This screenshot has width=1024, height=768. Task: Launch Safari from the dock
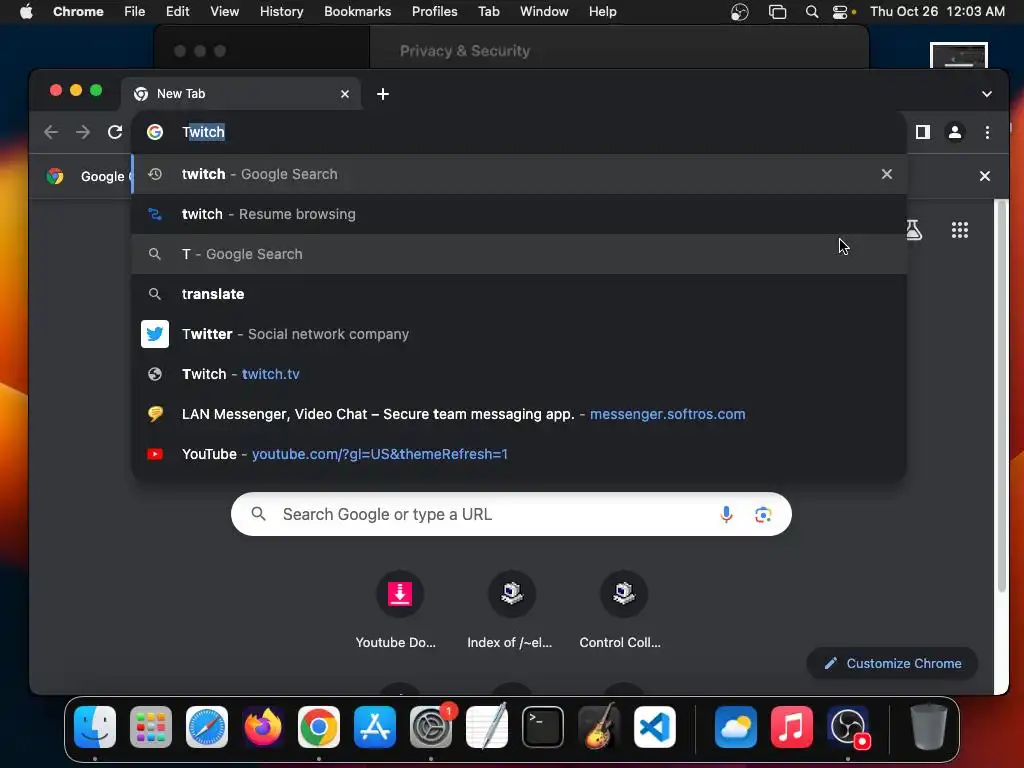[207, 727]
